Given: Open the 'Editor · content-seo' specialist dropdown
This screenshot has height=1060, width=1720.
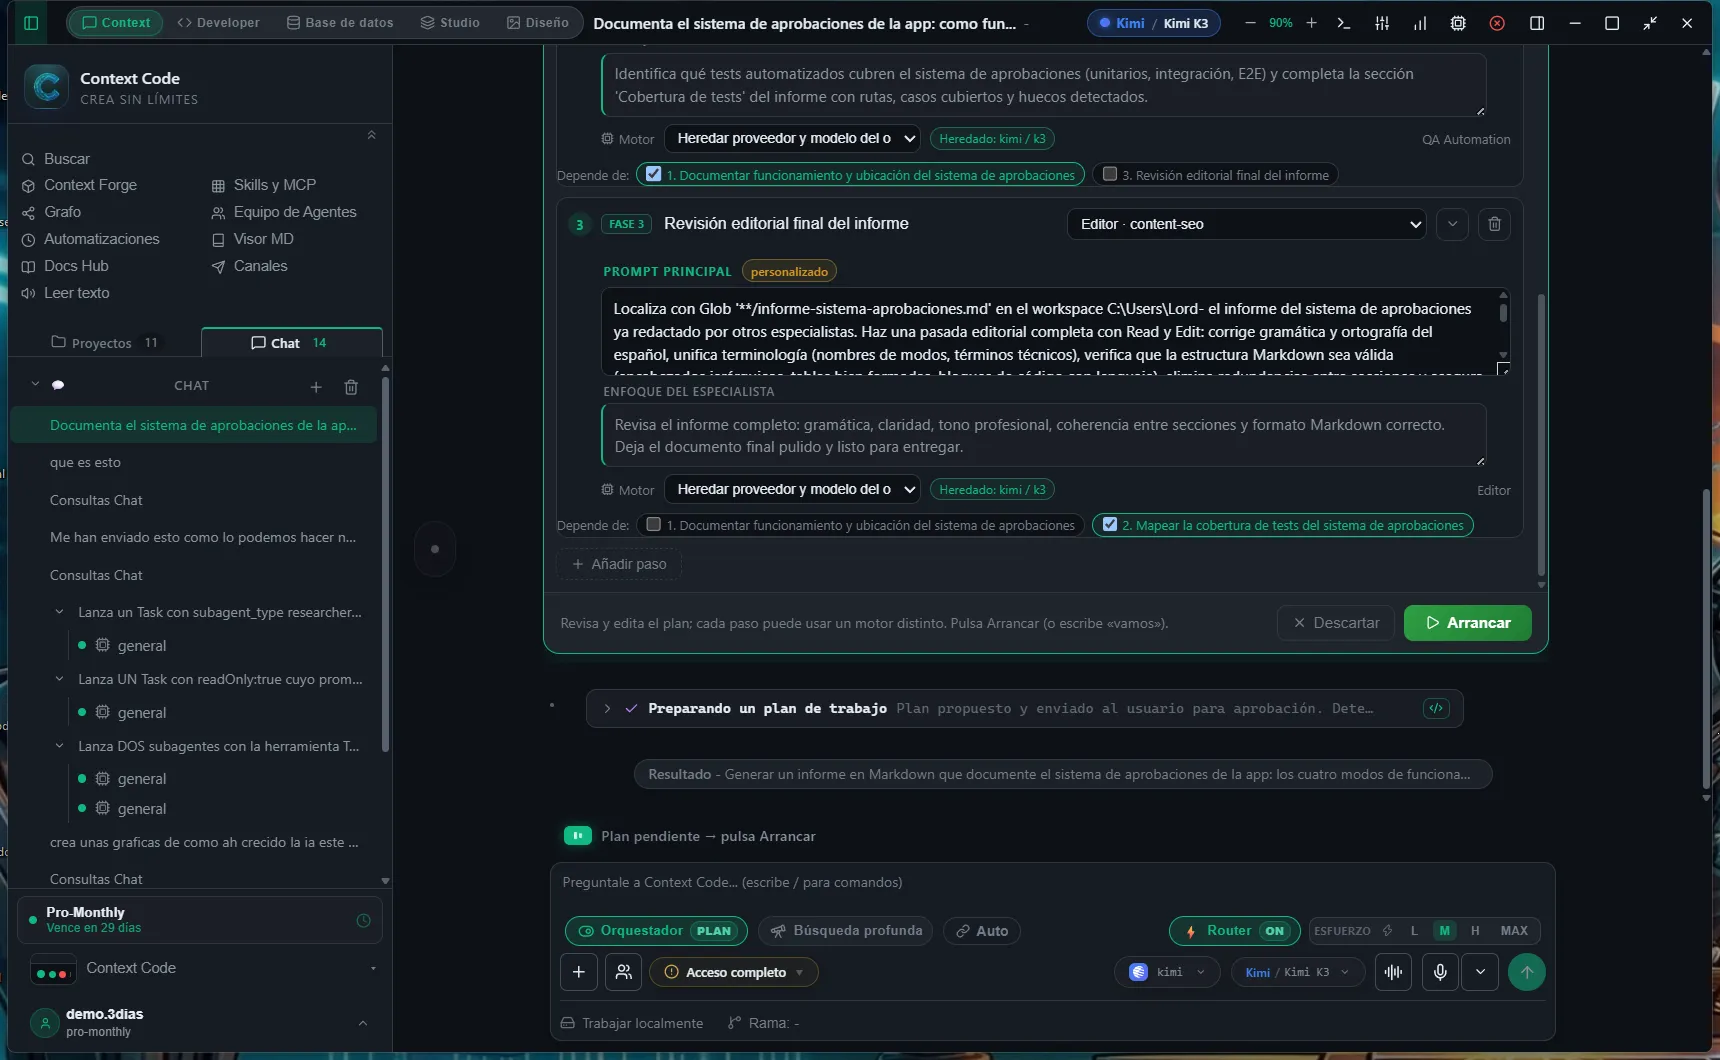Looking at the screenshot, I should click(x=1247, y=224).
